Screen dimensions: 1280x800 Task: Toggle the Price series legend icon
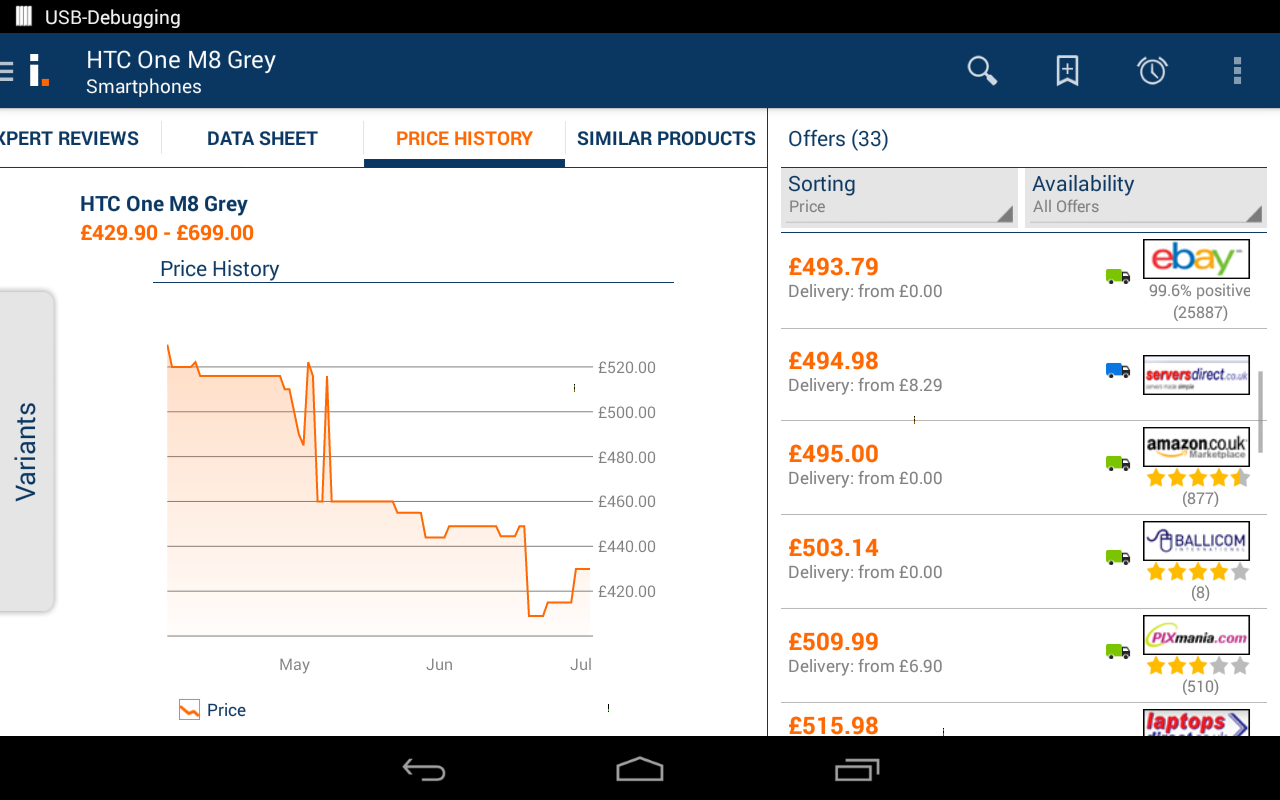[x=189, y=710]
